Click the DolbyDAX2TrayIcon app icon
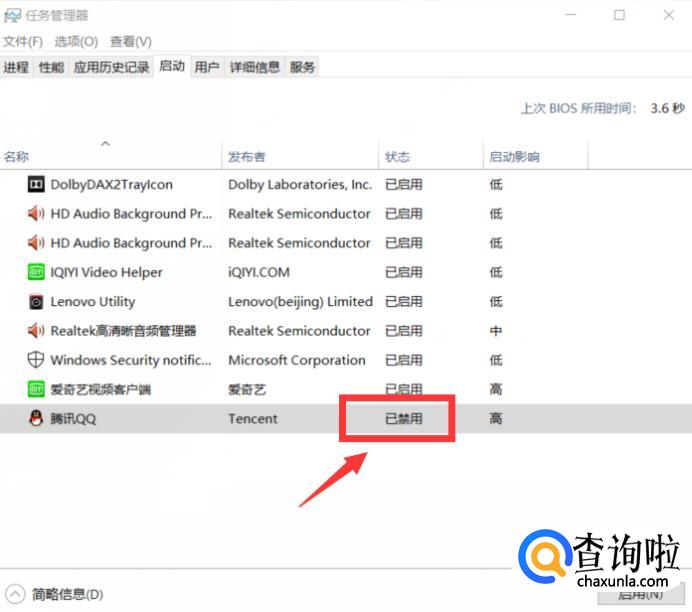The height and width of the screenshot is (612, 692). tap(36, 184)
